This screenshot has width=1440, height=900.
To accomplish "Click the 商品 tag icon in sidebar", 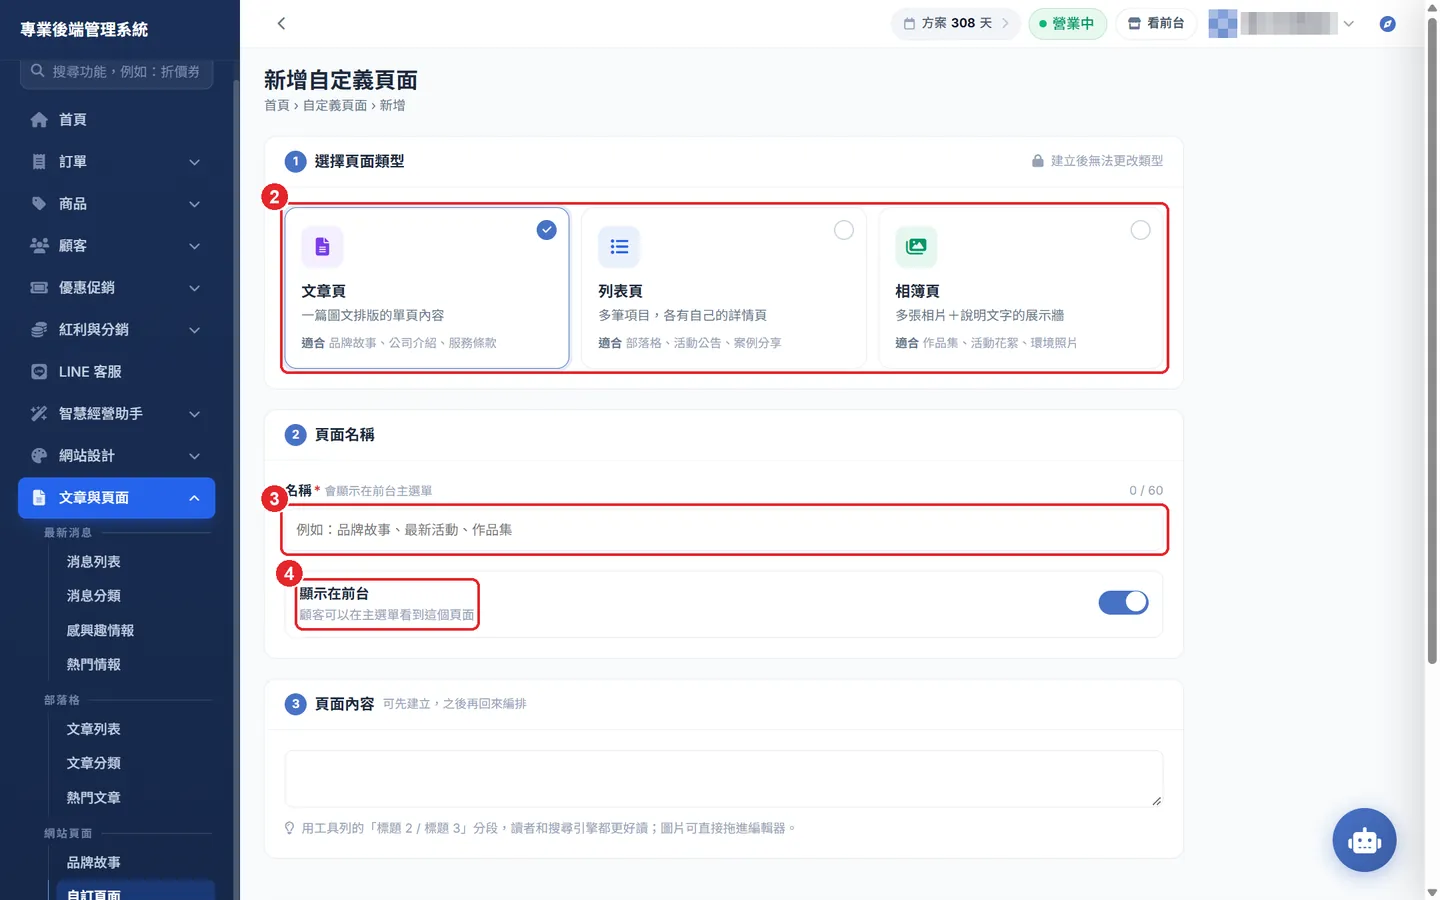I will click(x=39, y=204).
